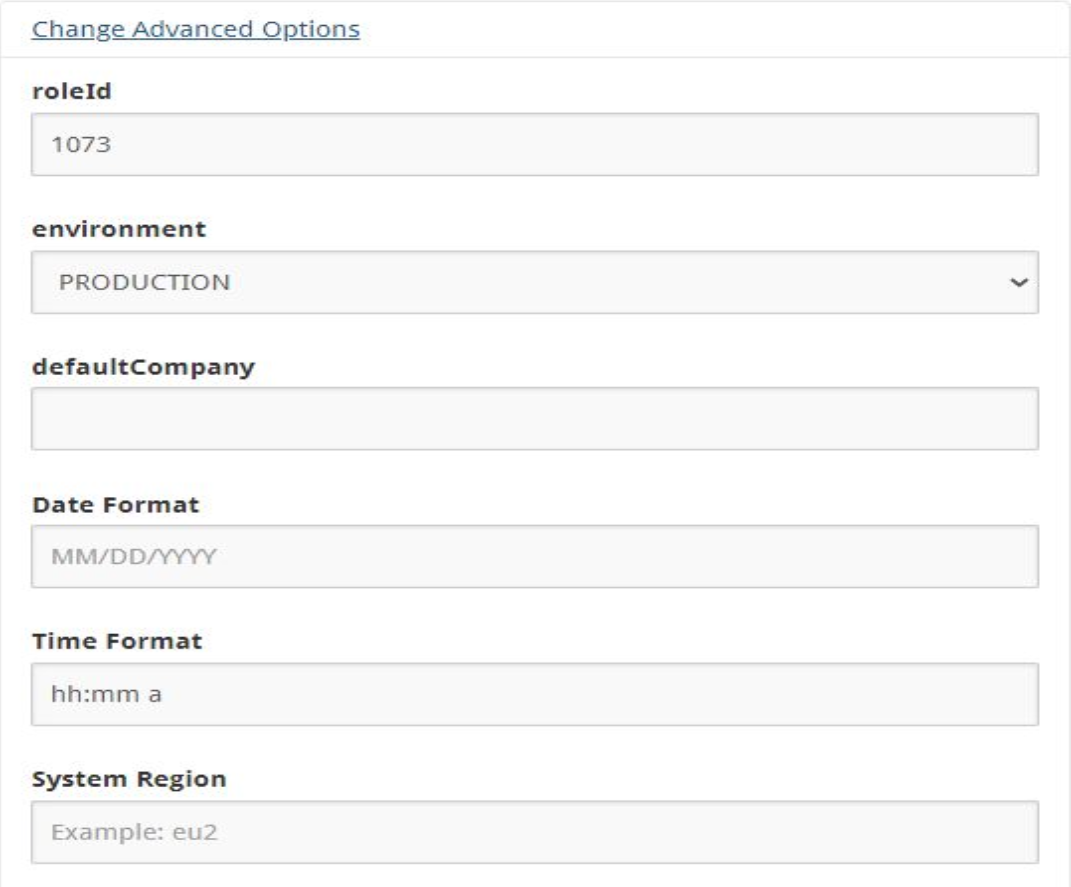
Task: Click the defaultCompany field label
Action: click(x=143, y=367)
